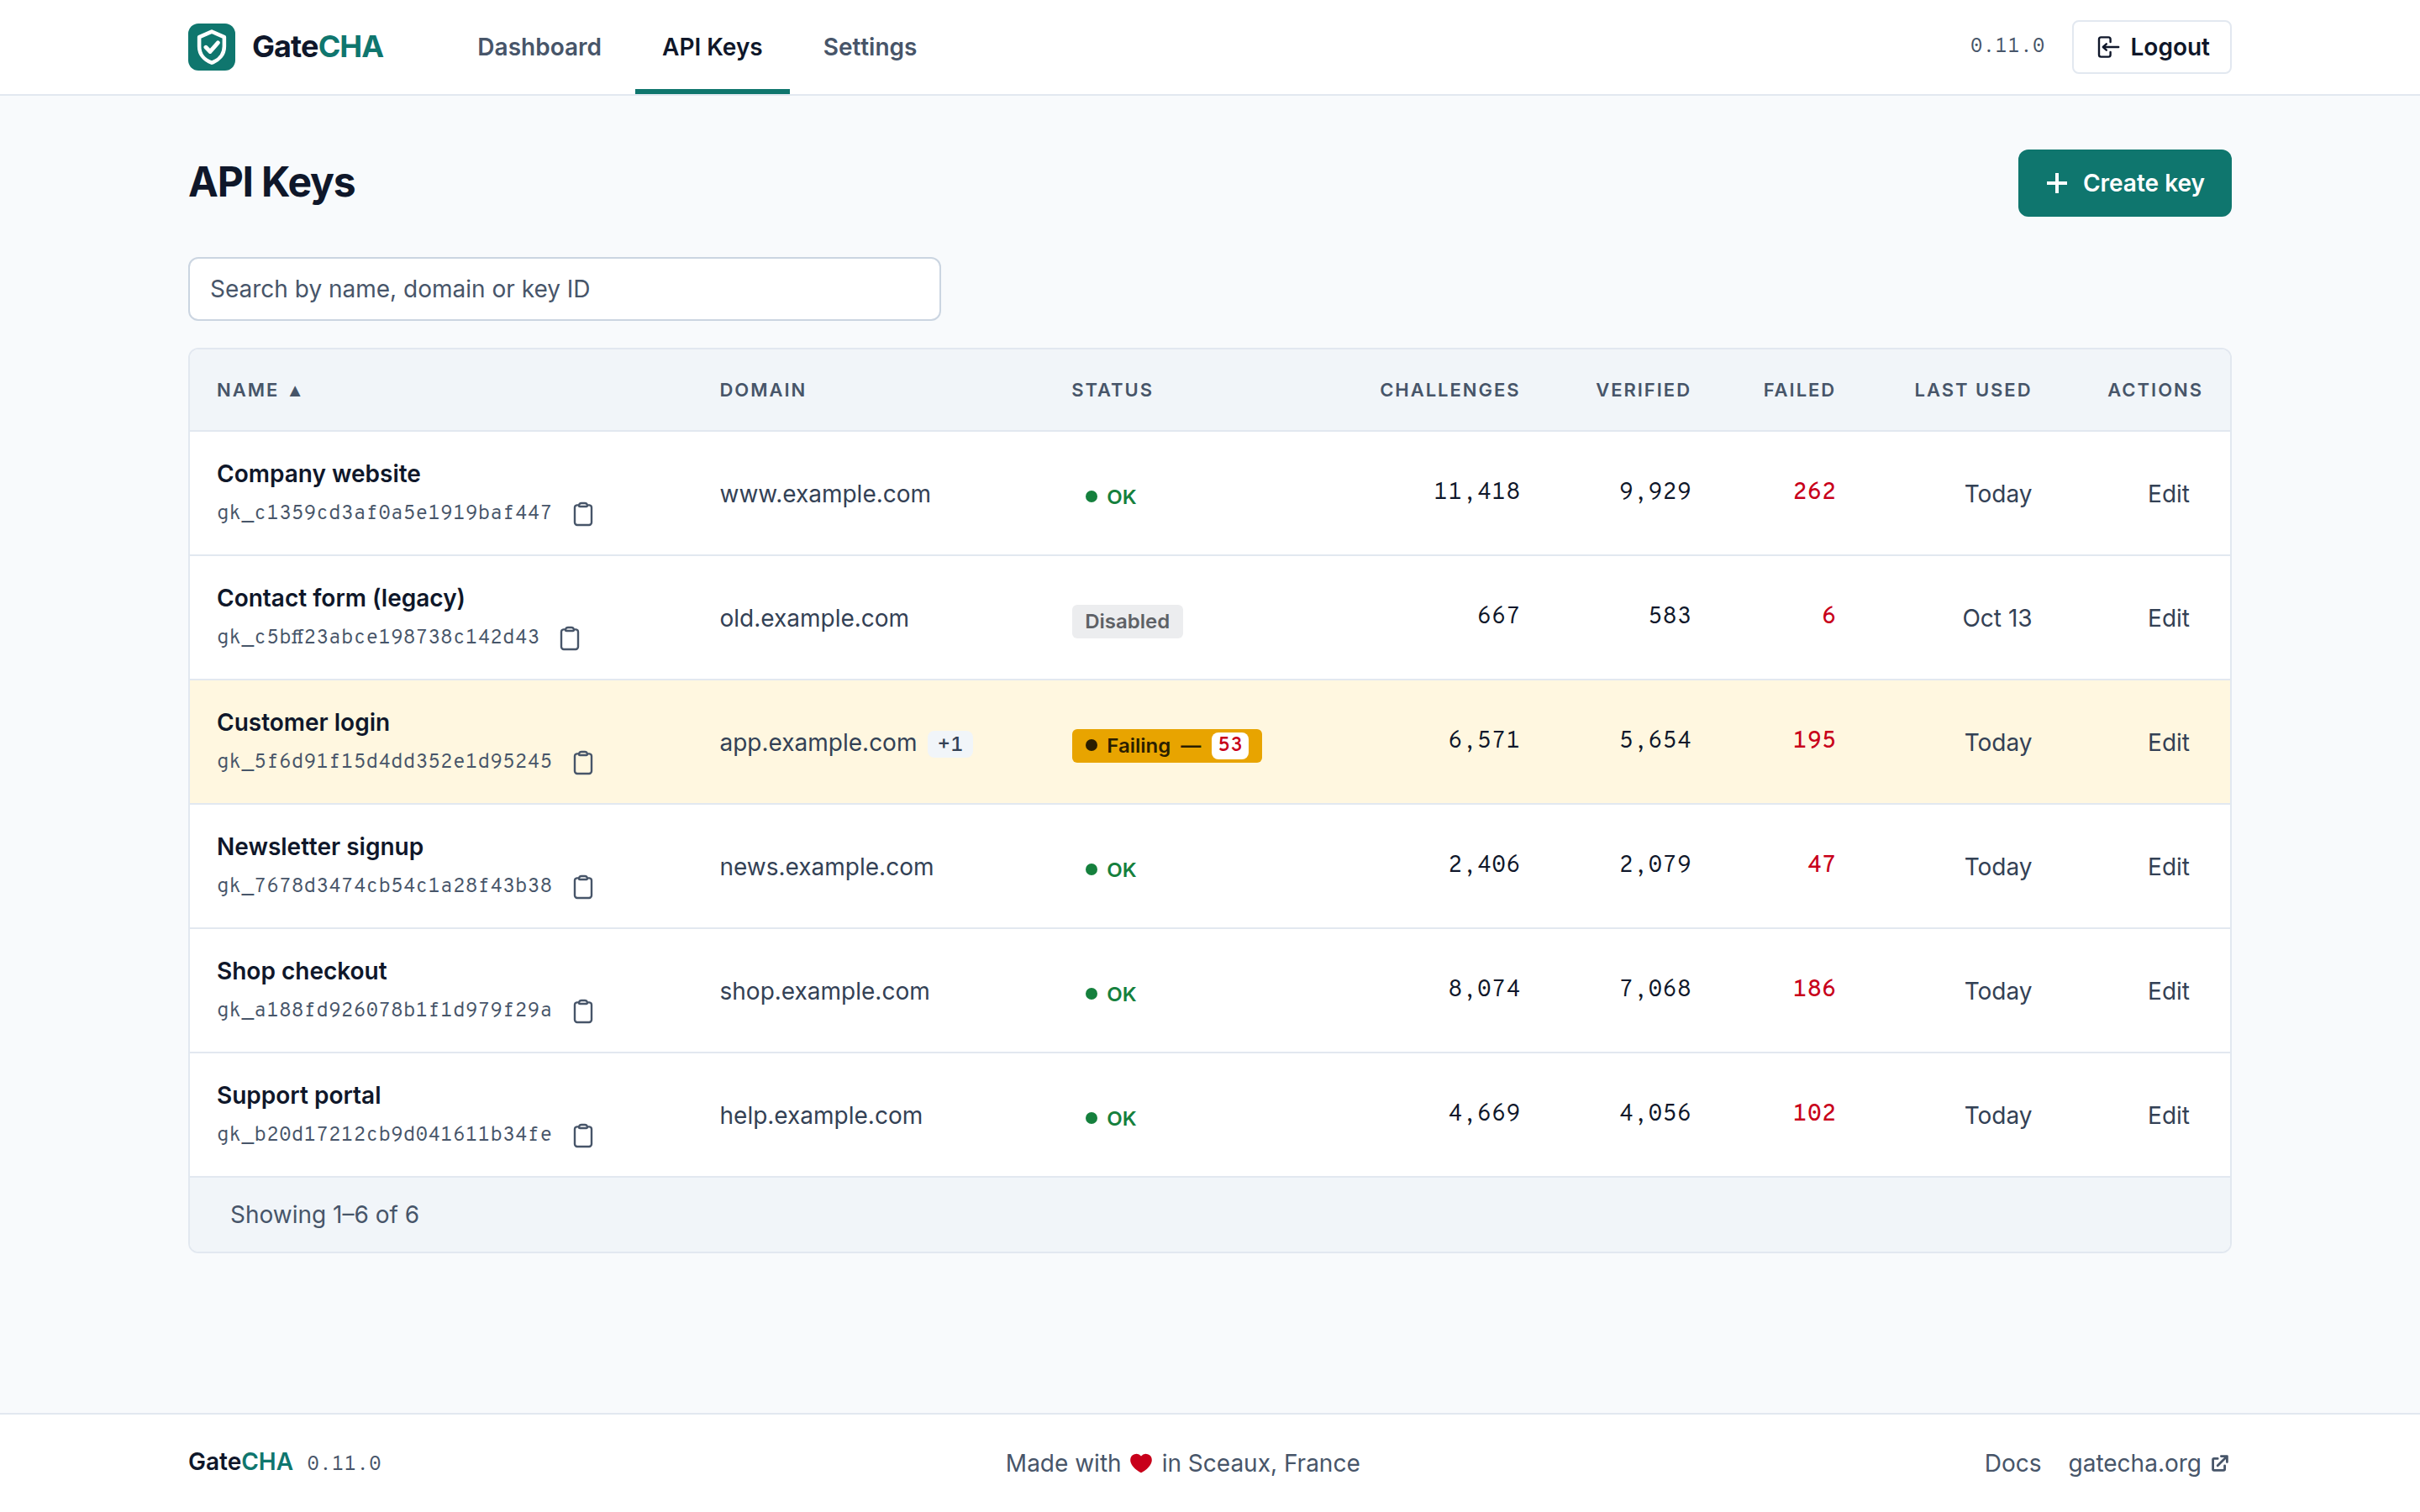This screenshot has width=2420, height=1512.
Task: Click the 53 count in Failing badge
Action: point(1229,745)
